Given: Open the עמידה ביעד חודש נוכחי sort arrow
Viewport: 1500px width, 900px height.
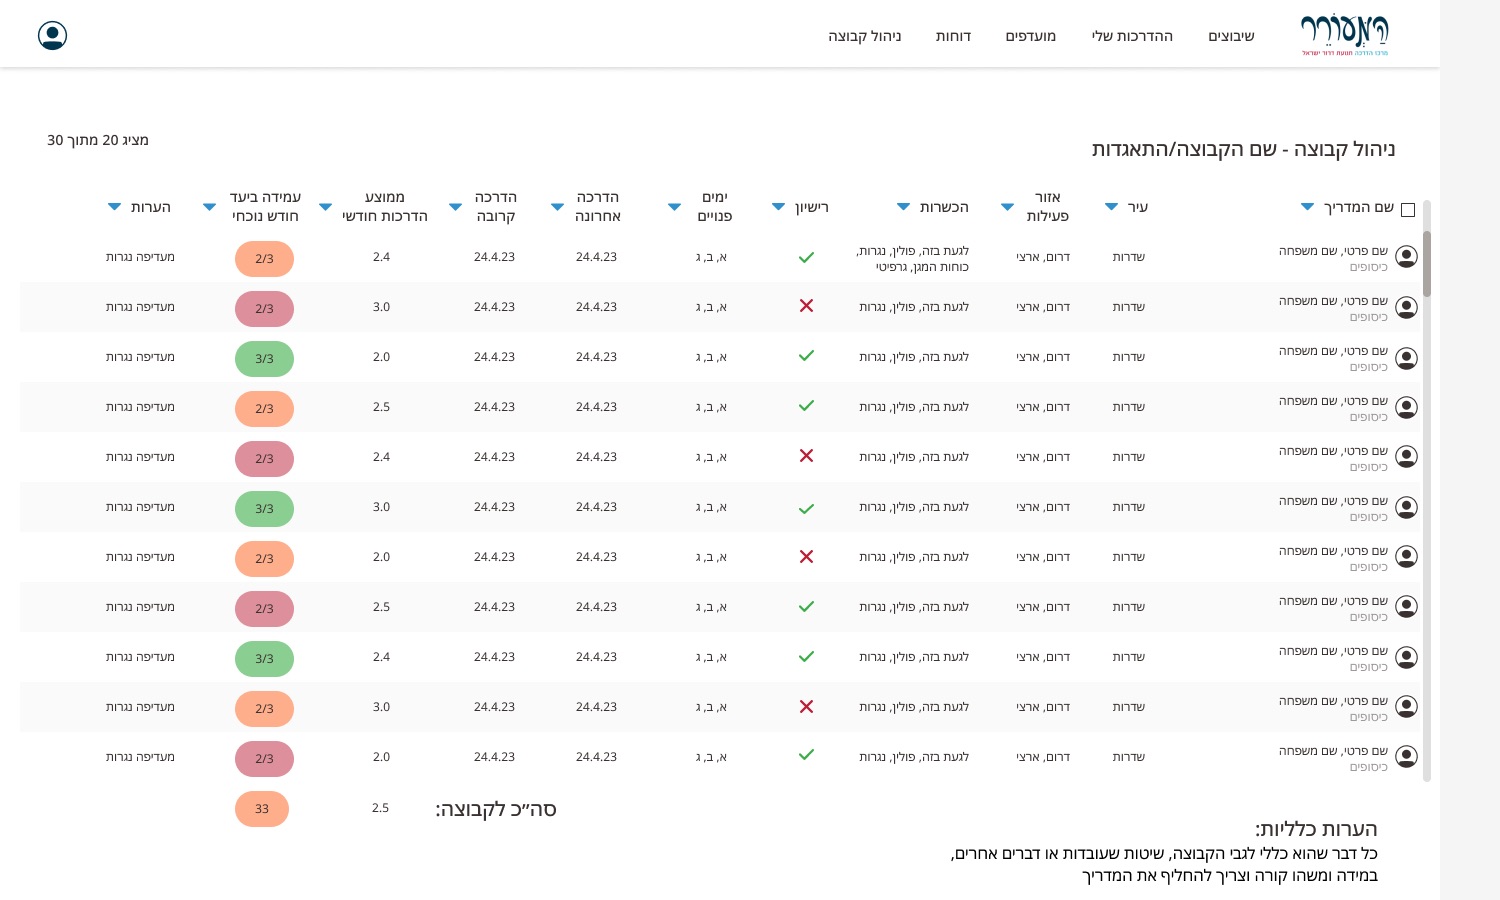Looking at the screenshot, I should coord(209,207).
